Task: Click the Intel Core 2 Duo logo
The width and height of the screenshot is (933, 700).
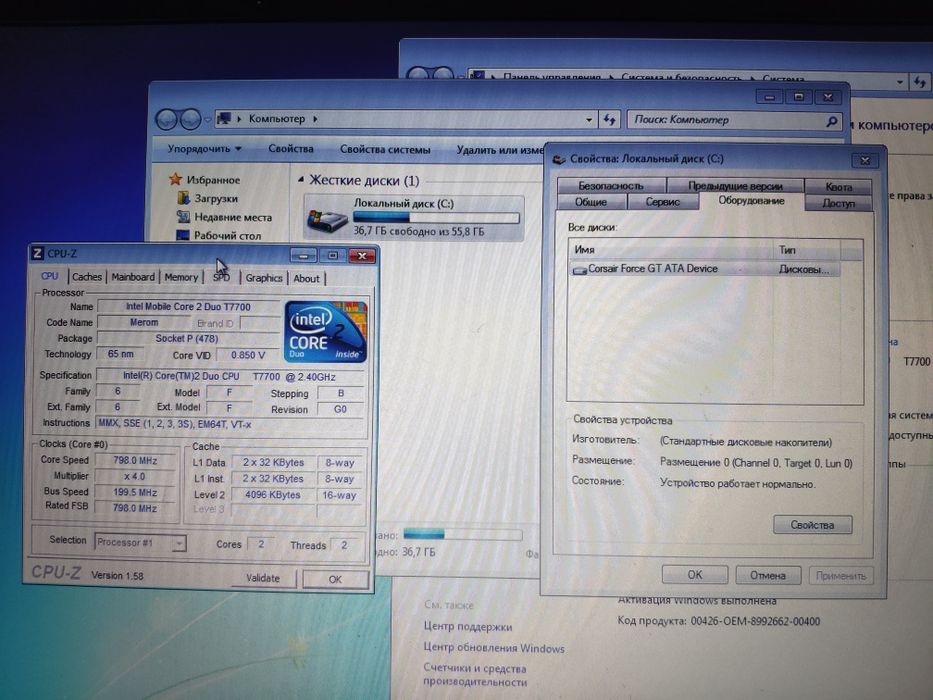Action: coord(325,332)
